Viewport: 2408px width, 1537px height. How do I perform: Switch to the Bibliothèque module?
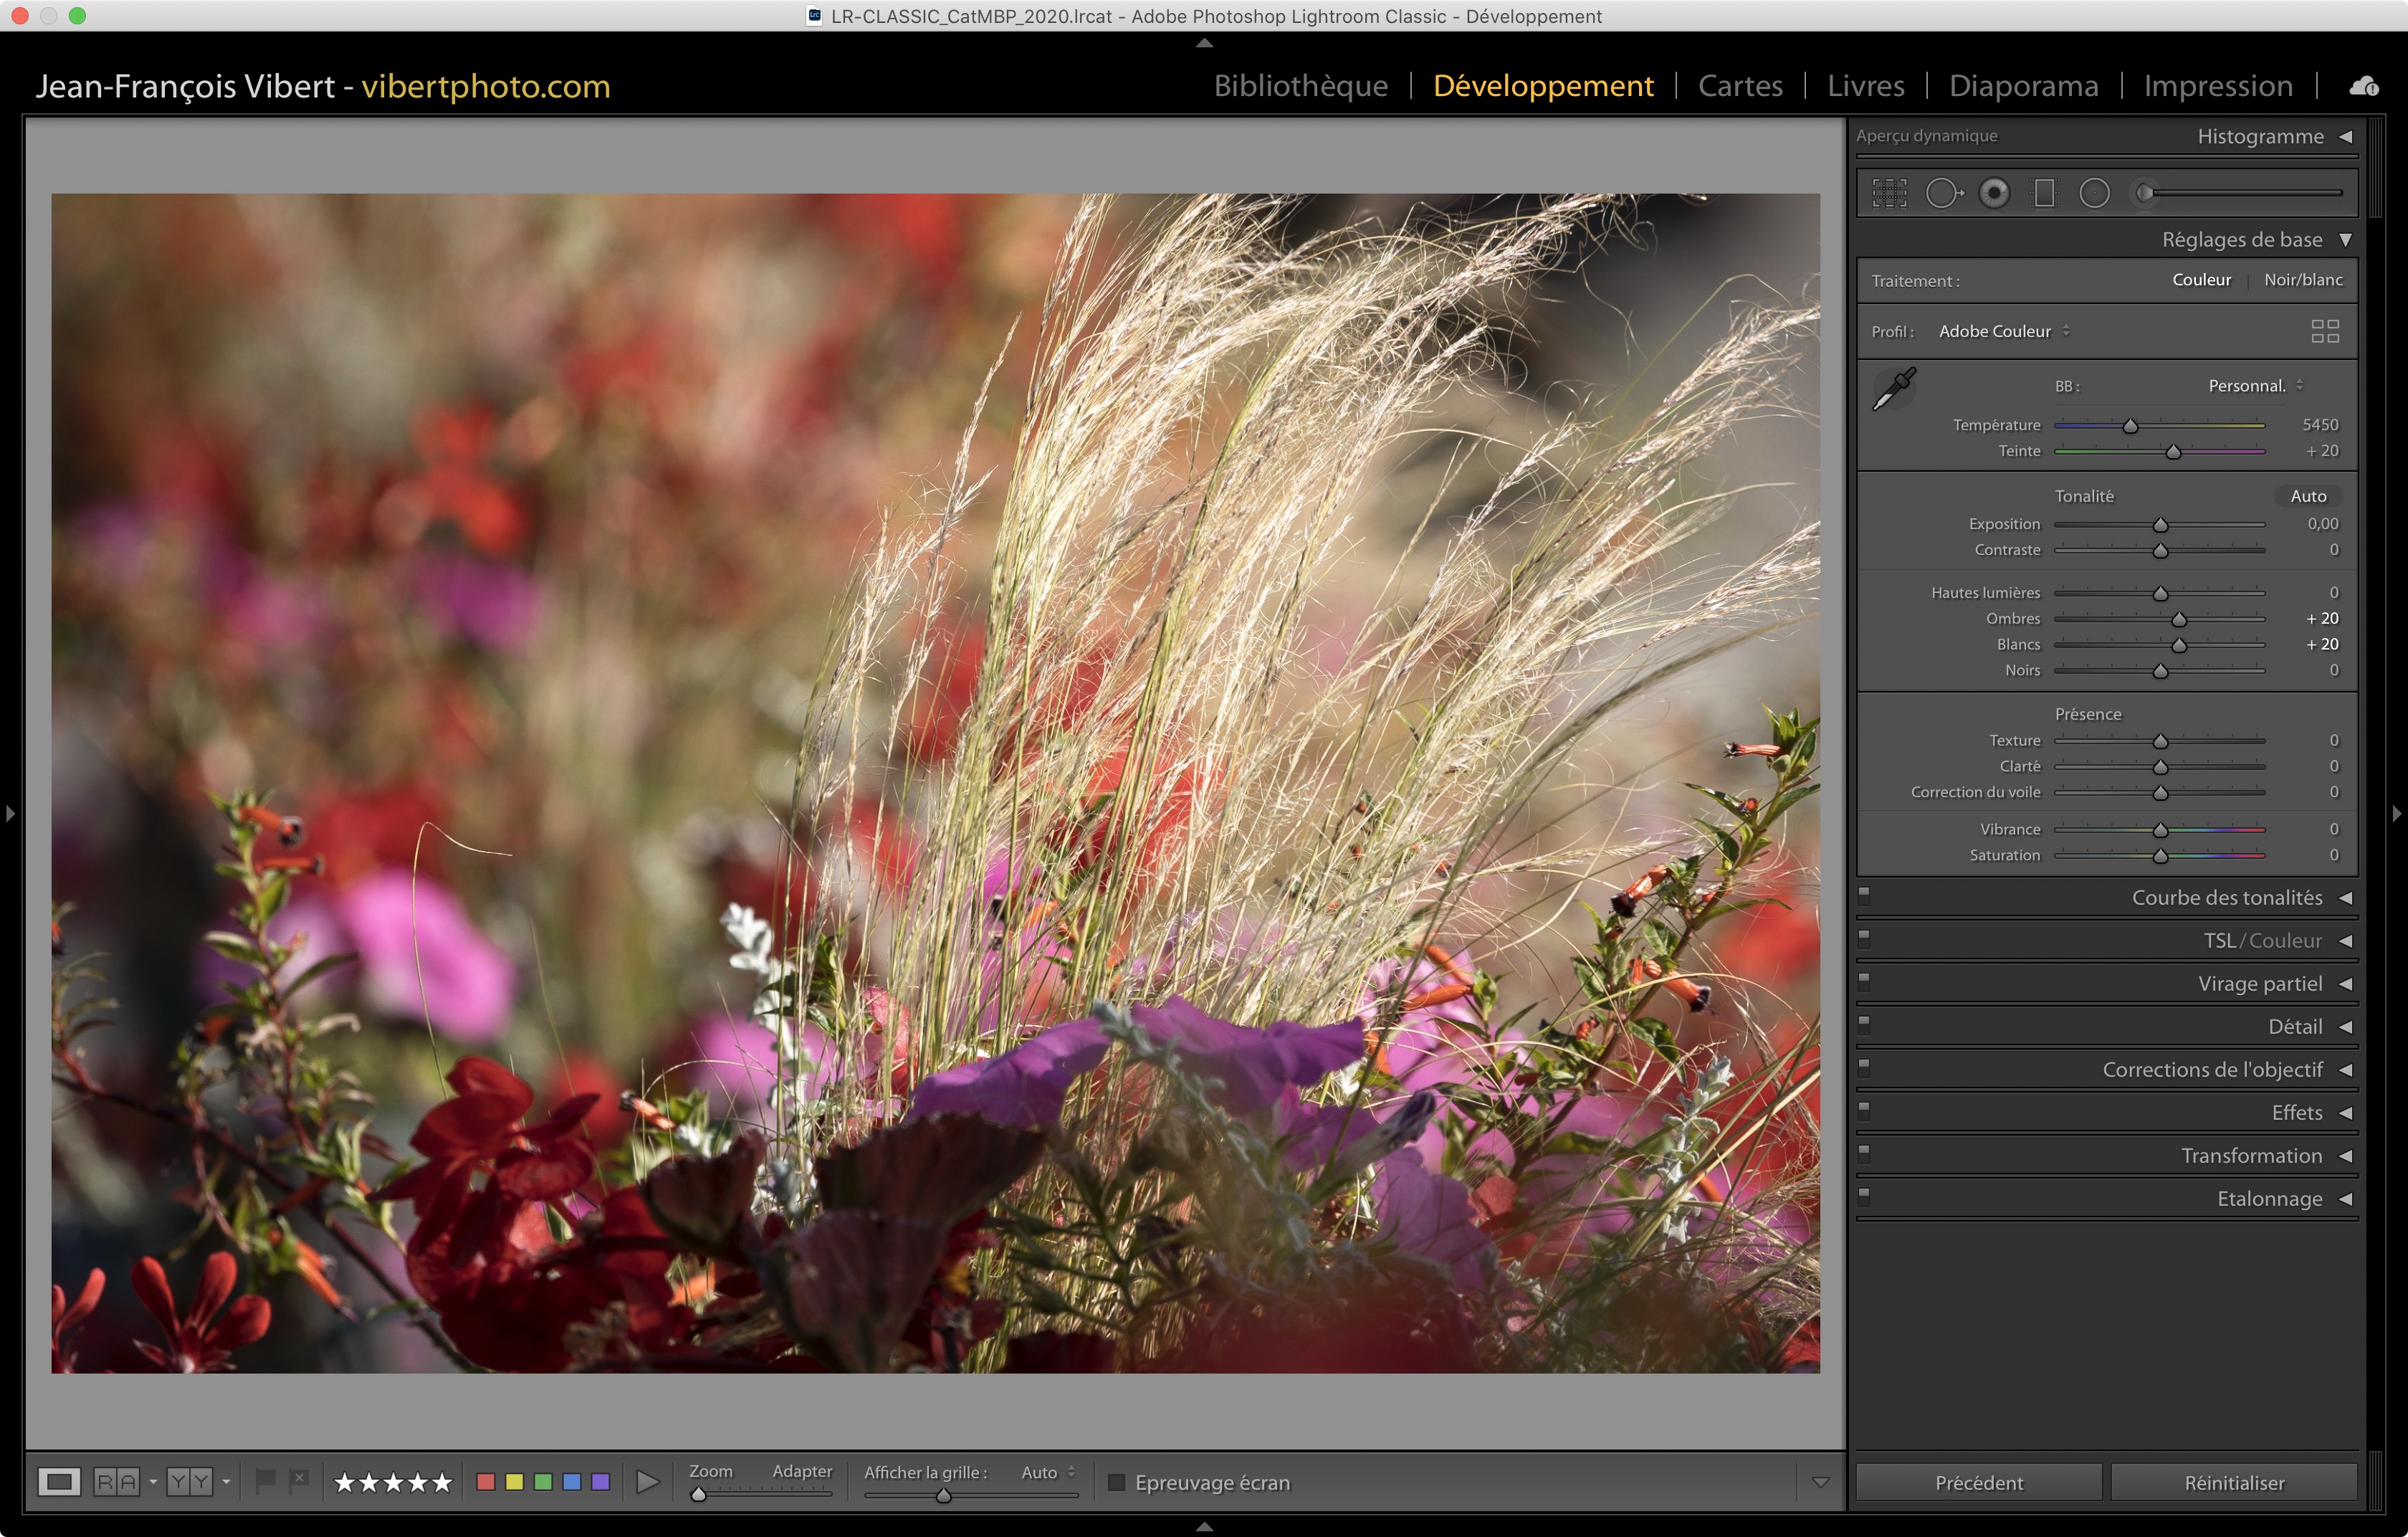coord(1300,86)
